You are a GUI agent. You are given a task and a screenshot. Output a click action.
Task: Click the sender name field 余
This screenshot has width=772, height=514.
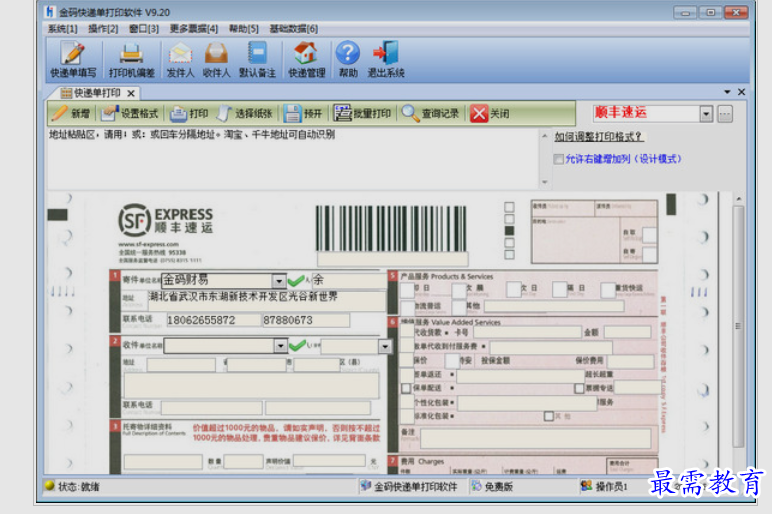pos(349,281)
